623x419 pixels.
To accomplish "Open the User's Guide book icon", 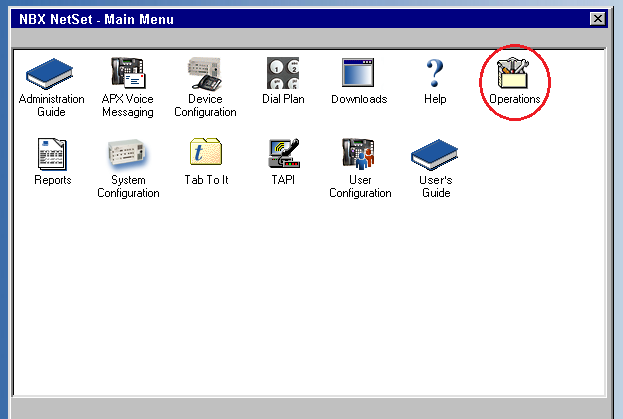I will [435, 154].
